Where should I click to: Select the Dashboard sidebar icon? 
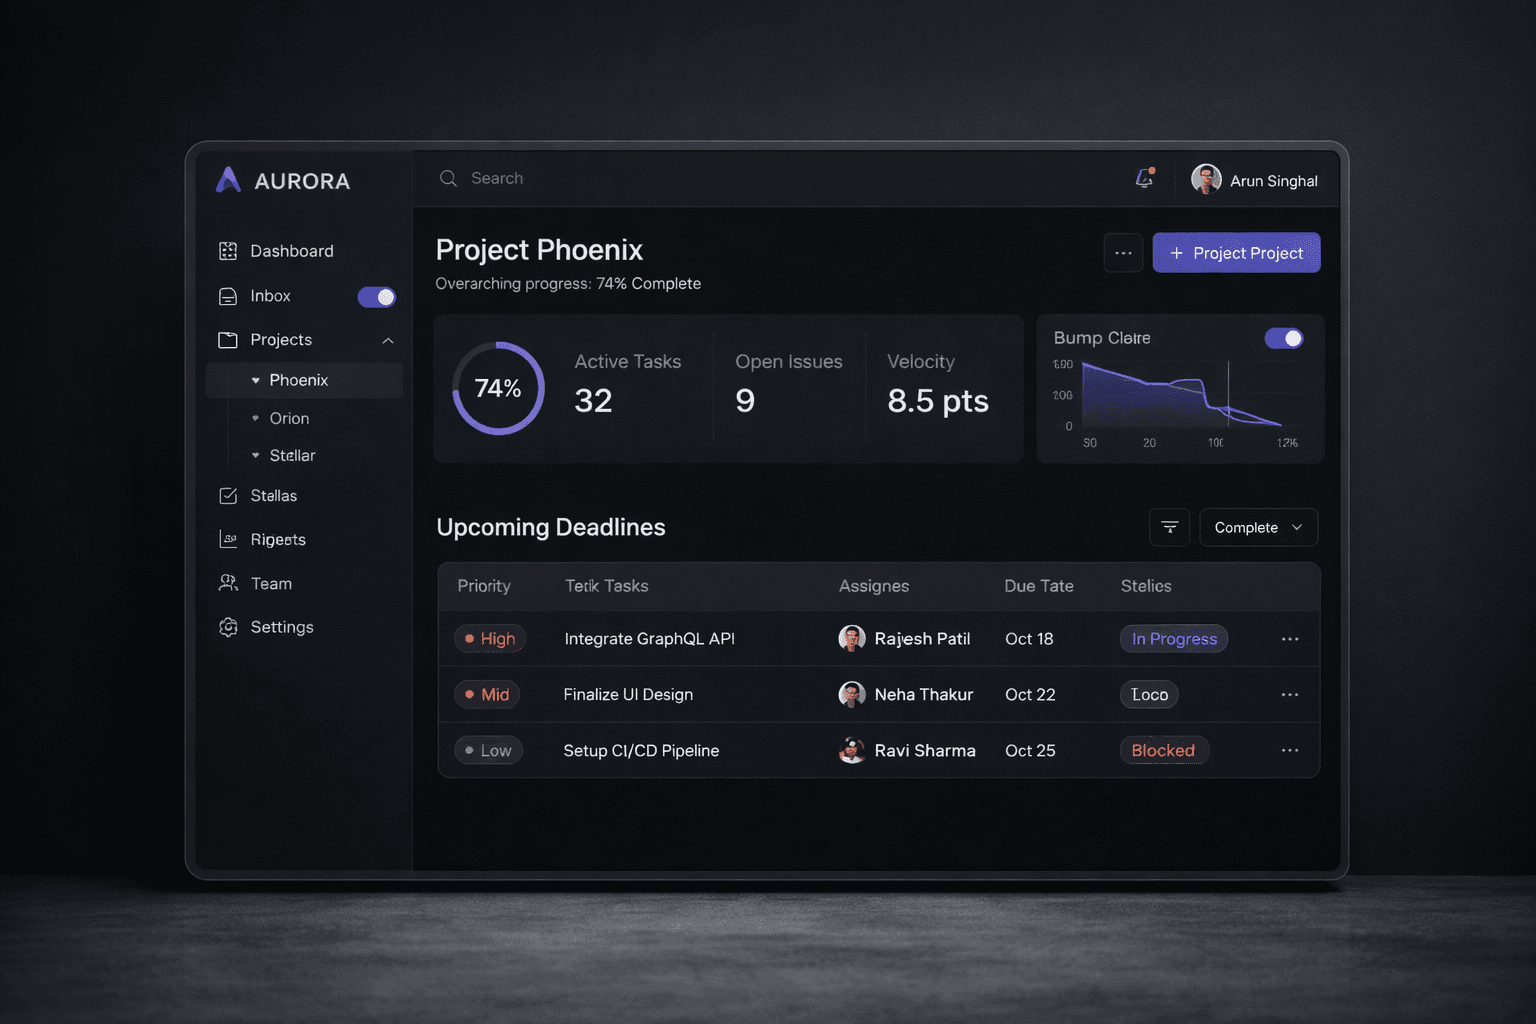(x=228, y=251)
